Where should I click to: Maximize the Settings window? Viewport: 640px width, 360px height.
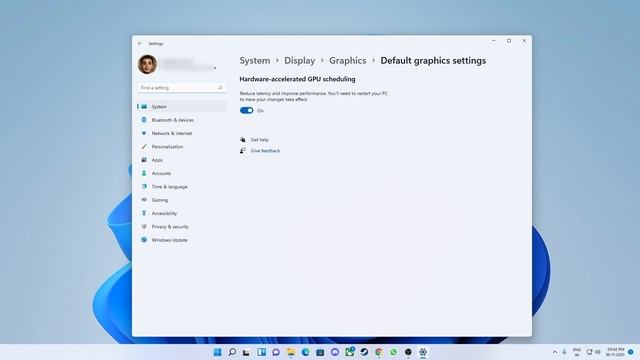pyautogui.click(x=509, y=41)
